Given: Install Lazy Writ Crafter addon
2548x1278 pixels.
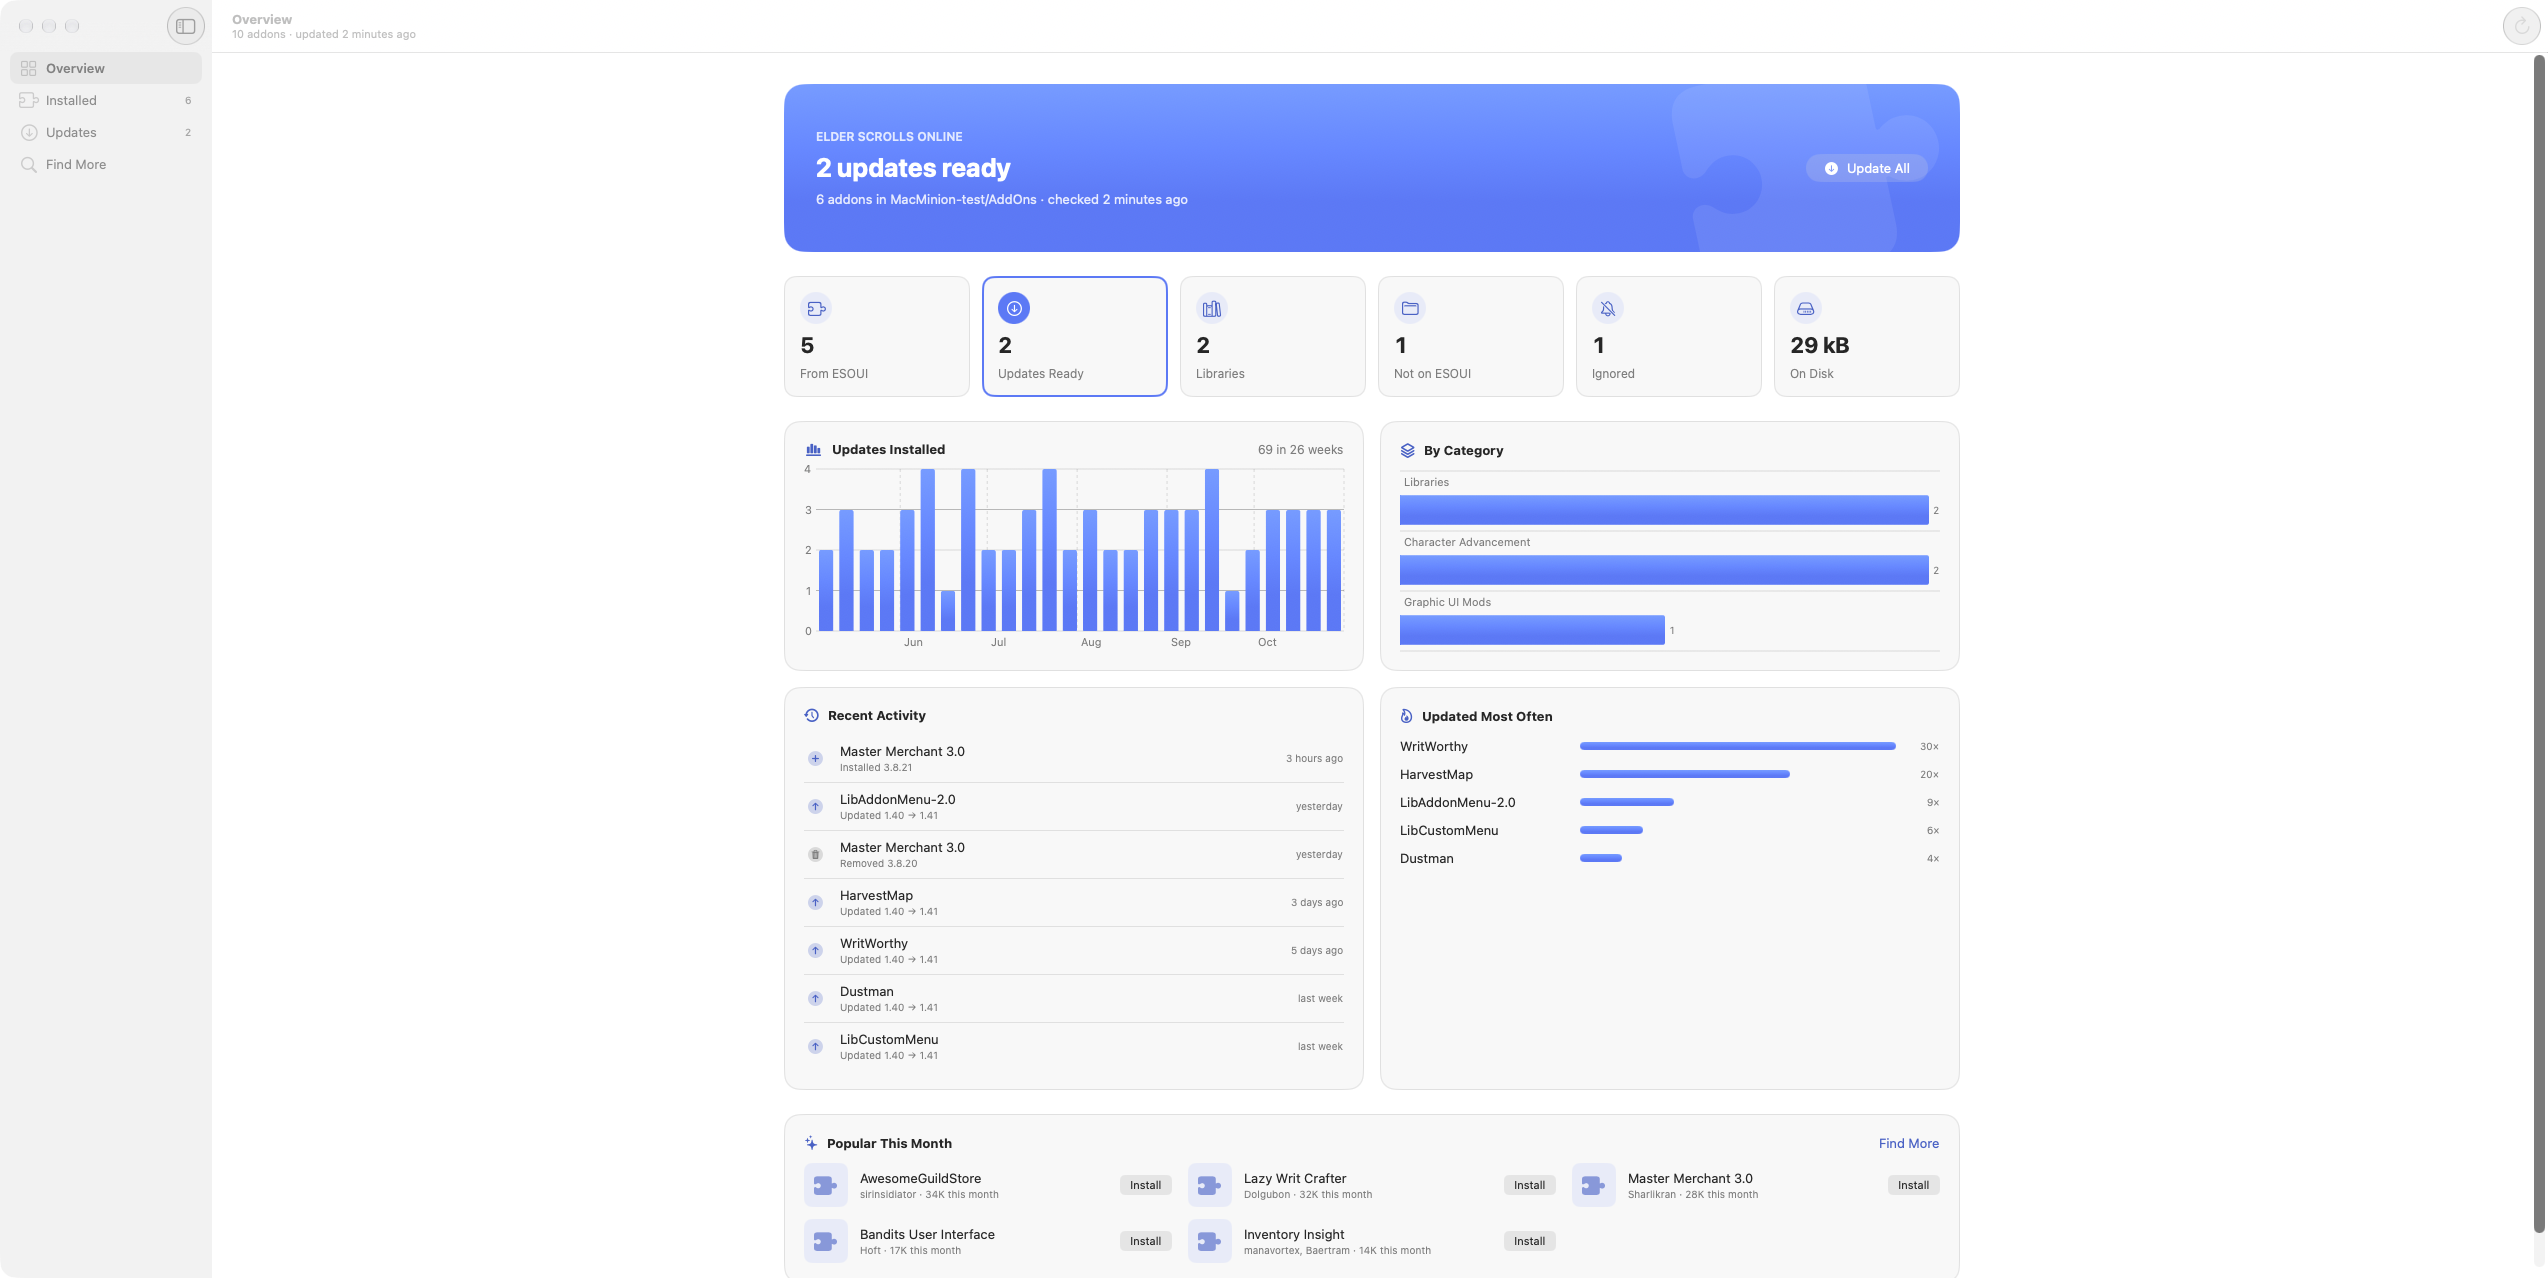Looking at the screenshot, I should (x=1530, y=1185).
